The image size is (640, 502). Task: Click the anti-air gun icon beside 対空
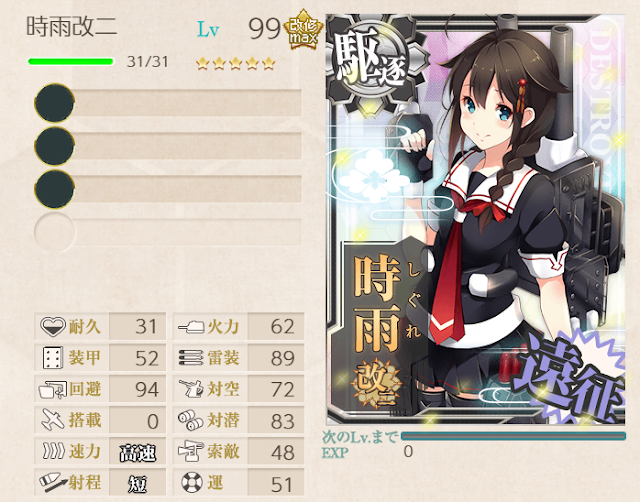pos(191,389)
